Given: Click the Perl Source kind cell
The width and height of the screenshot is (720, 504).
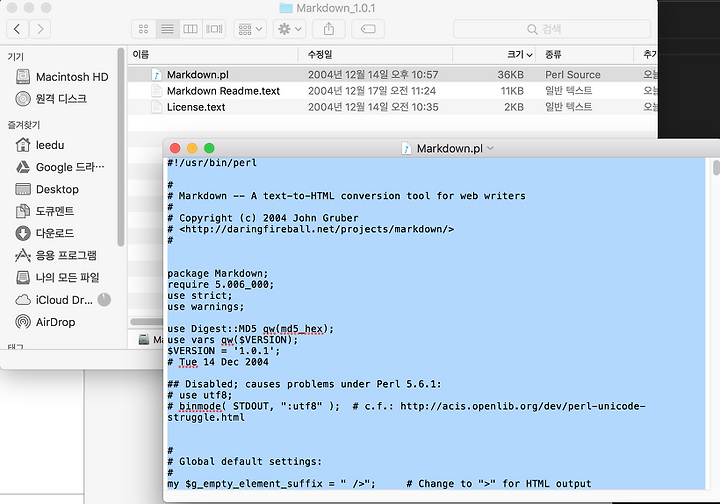Looking at the screenshot, I should click(x=573, y=74).
